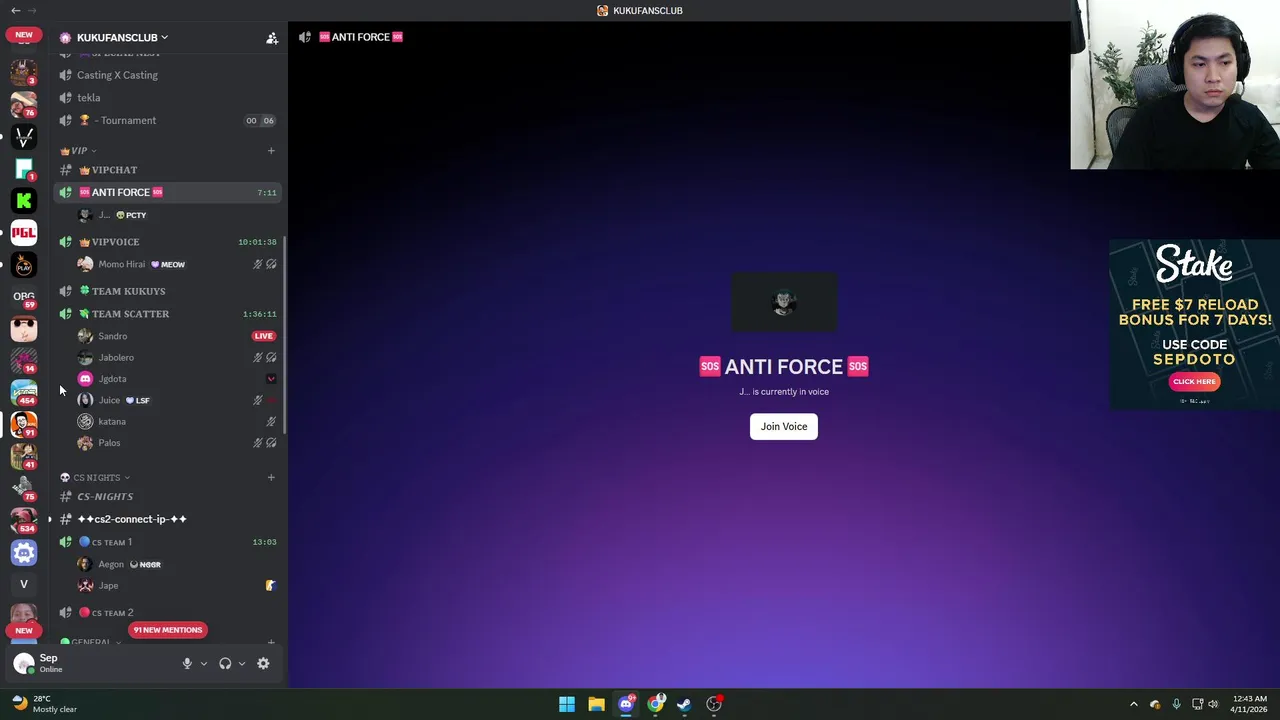The height and width of the screenshot is (720, 1280).
Task: Add channel to VIP category
Action: [x=271, y=150]
